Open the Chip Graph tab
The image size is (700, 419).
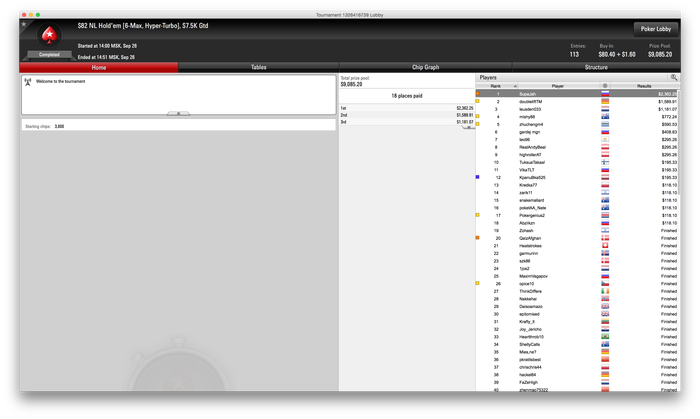tap(425, 67)
